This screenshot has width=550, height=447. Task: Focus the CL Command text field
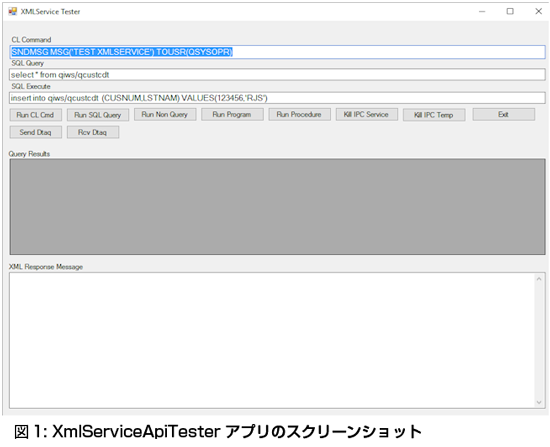(277, 52)
